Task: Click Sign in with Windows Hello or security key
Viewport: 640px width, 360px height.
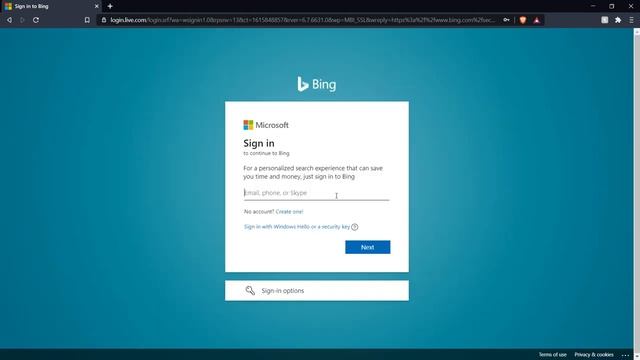Action: [297, 227]
